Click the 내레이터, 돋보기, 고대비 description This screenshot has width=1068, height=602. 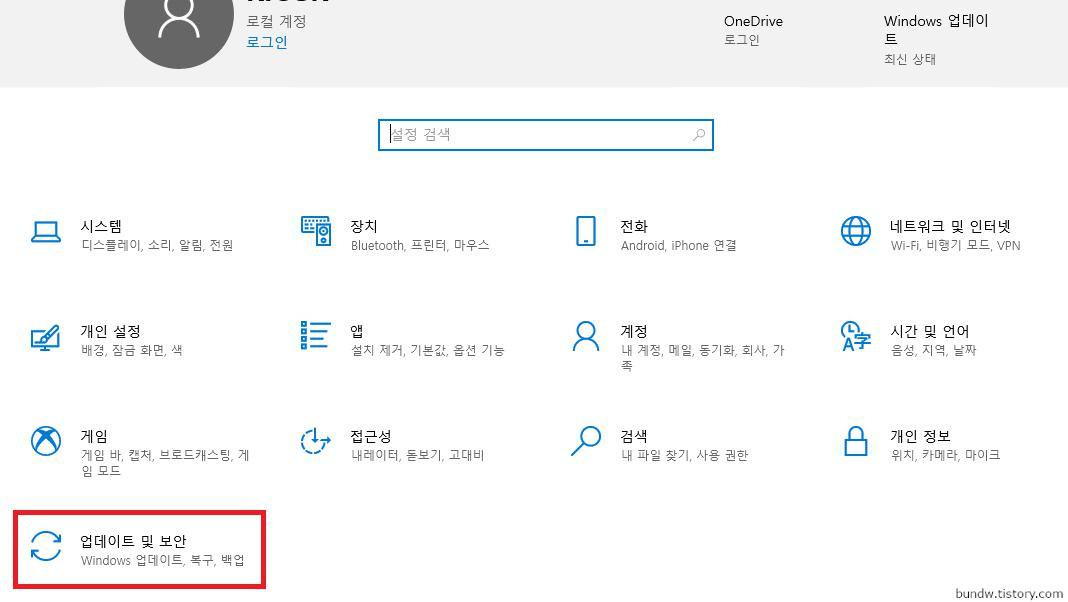coord(418,455)
